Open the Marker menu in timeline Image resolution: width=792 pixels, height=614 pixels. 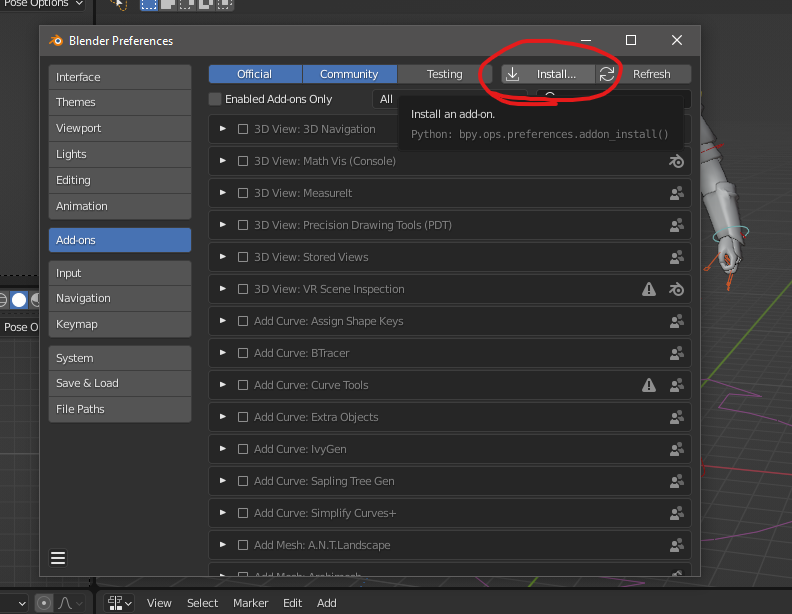(x=251, y=603)
